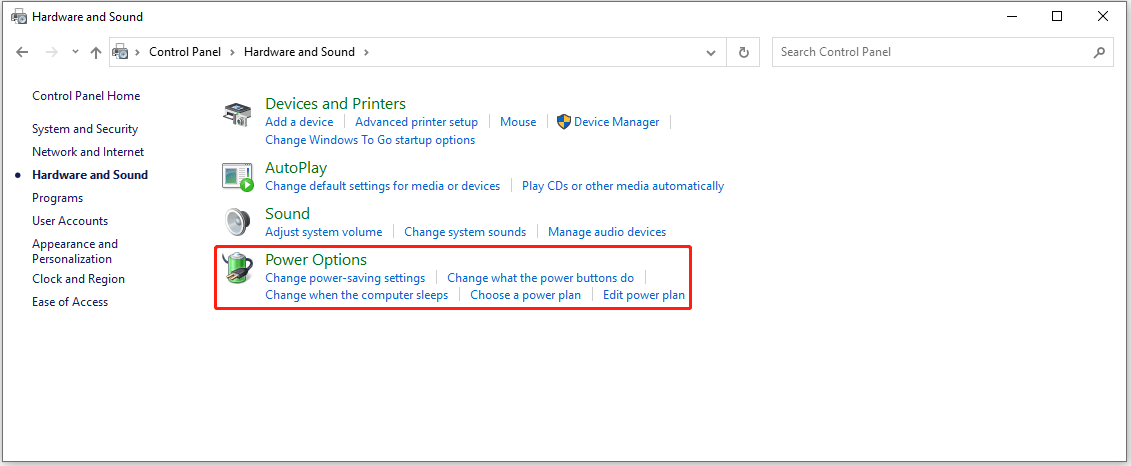Go to System and Security
This screenshot has width=1131, height=466.
85,129
